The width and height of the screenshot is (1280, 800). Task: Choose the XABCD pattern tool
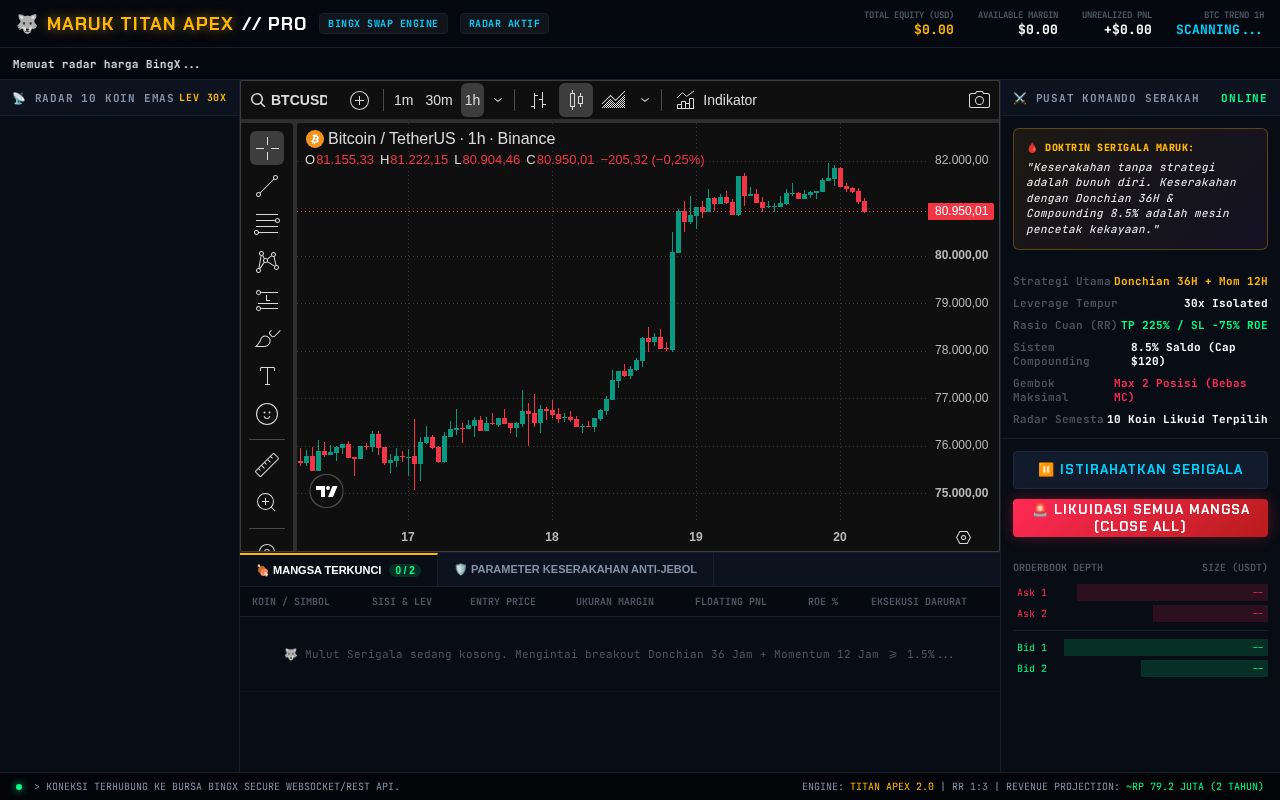[267, 262]
